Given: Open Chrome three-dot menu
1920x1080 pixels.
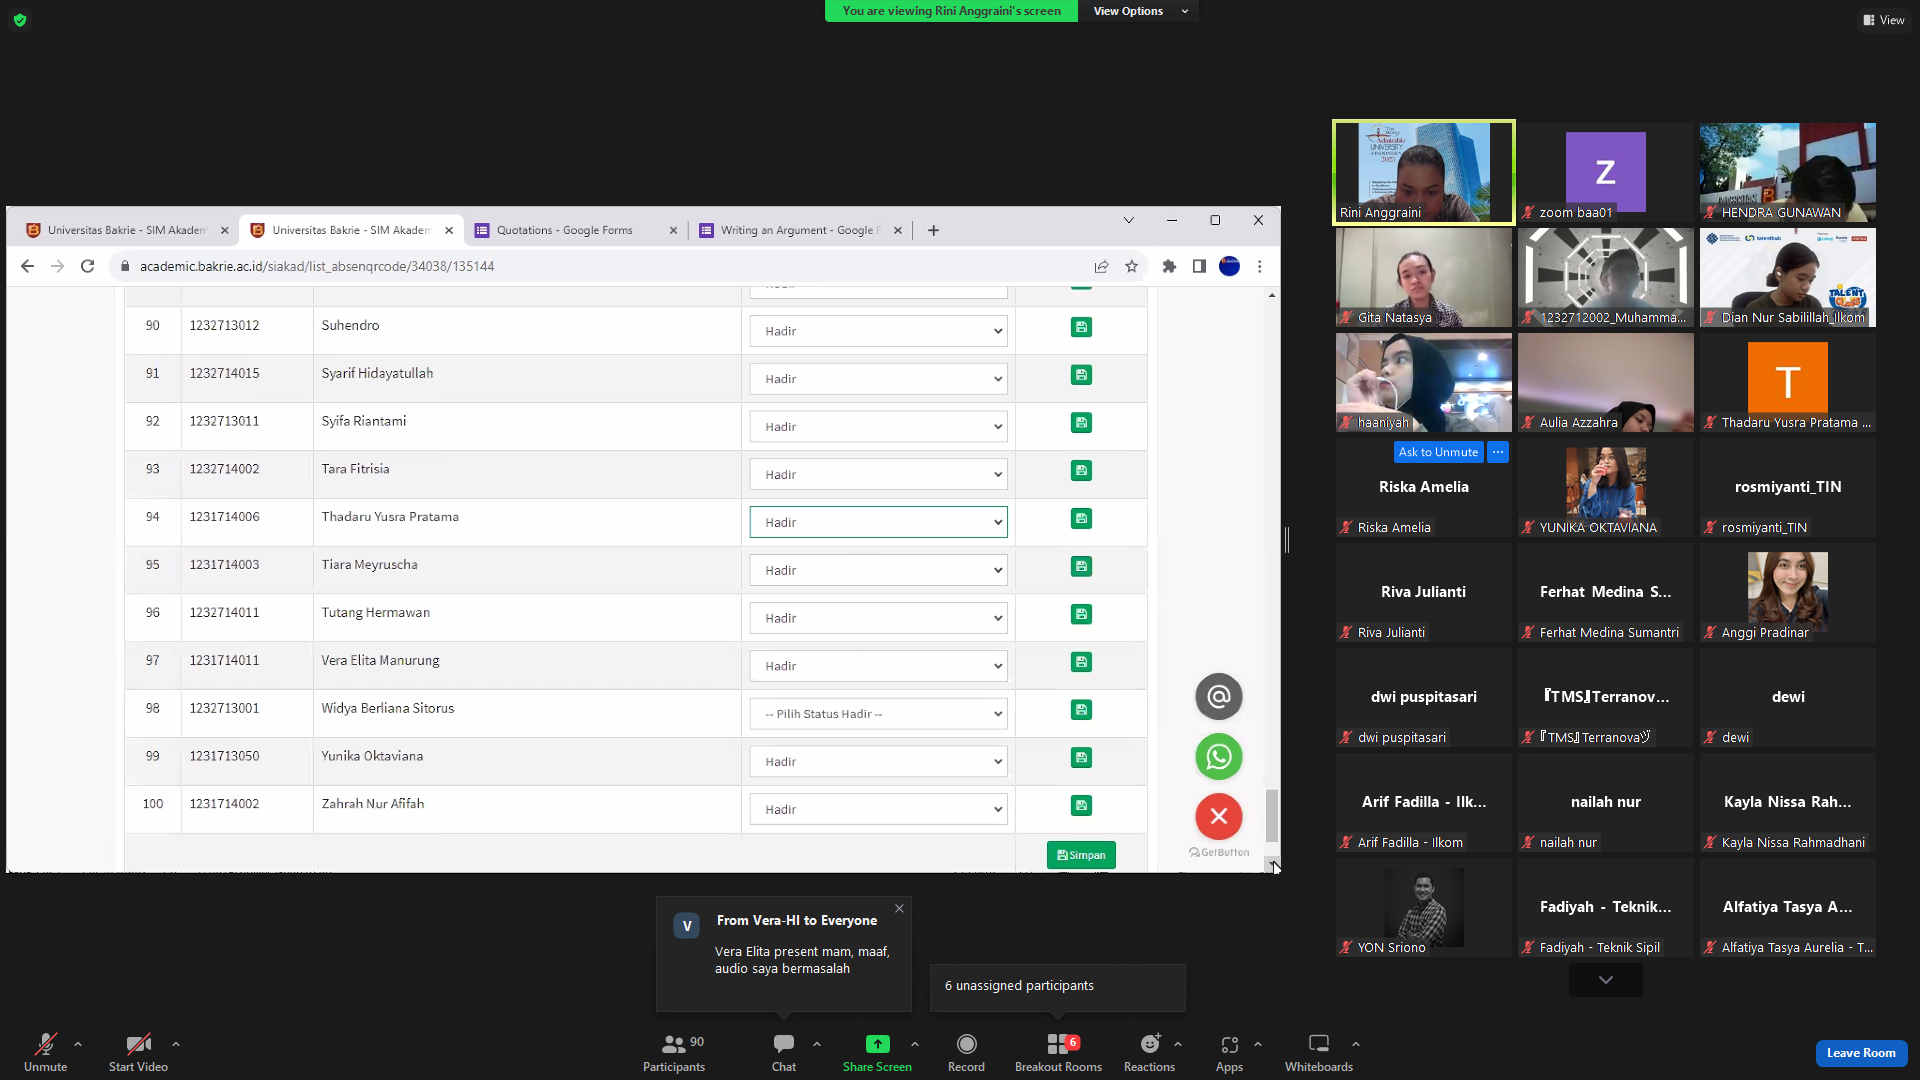Looking at the screenshot, I should click(x=1260, y=266).
